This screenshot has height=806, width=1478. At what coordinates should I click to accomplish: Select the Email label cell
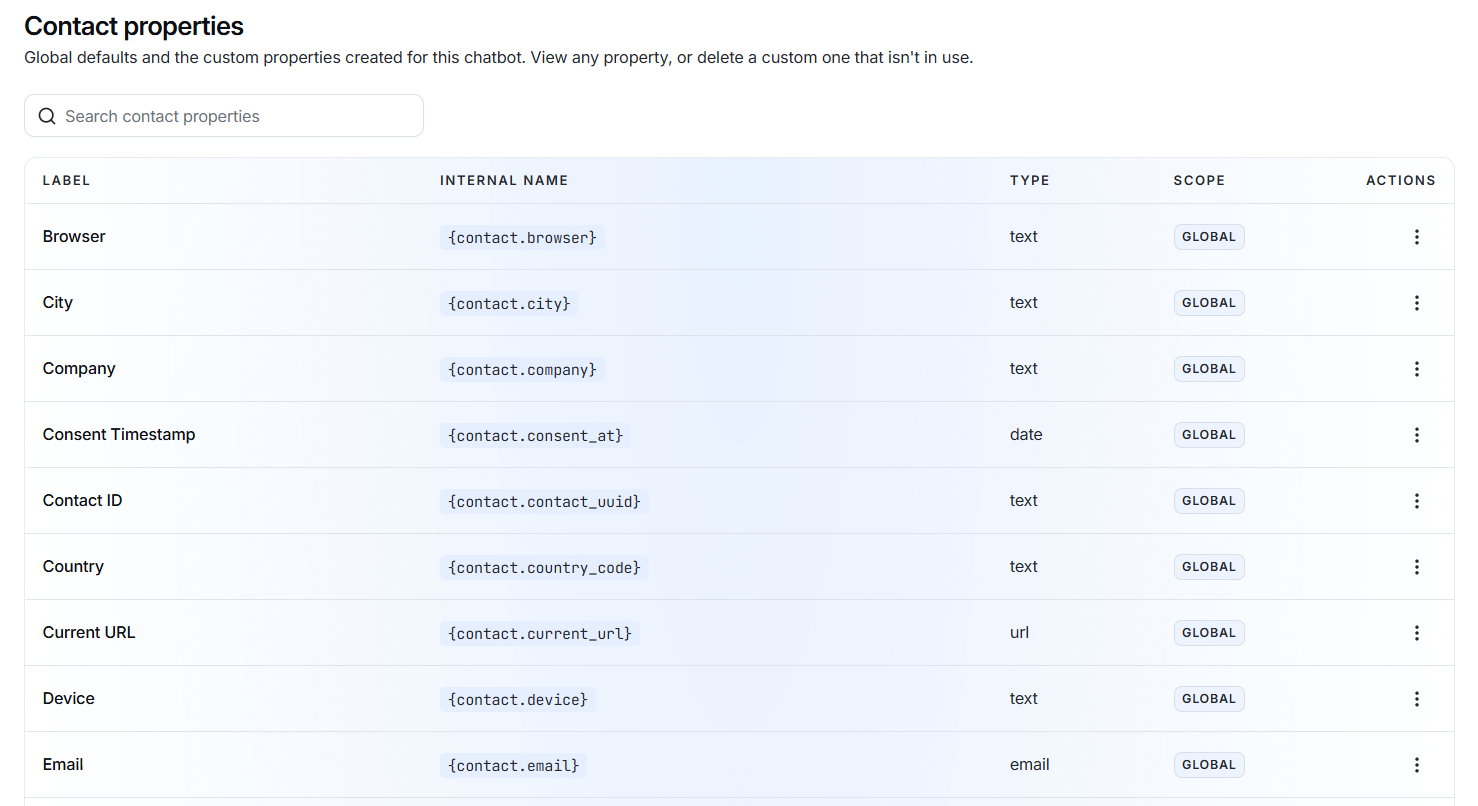point(63,765)
